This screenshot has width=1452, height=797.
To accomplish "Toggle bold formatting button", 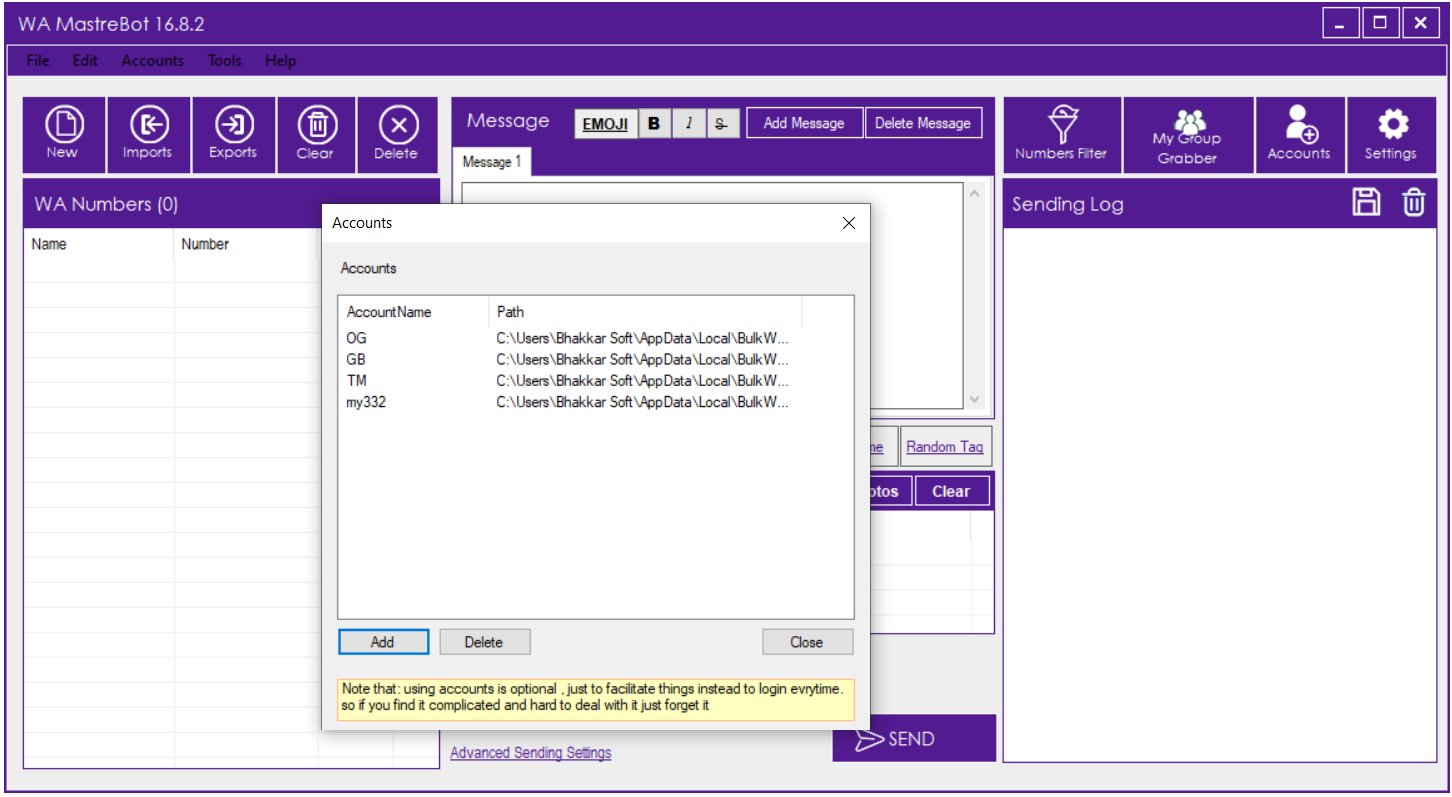I will (654, 124).
